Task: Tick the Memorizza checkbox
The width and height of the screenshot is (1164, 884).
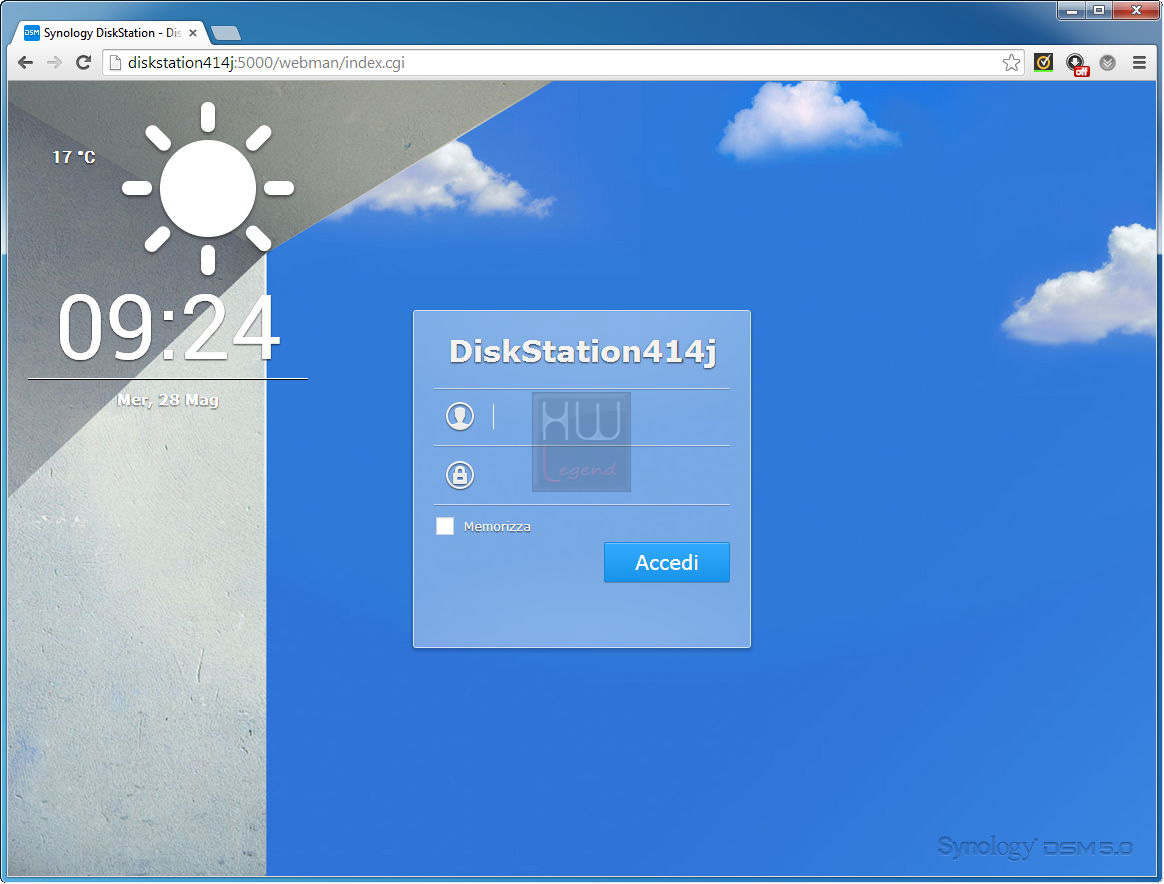Action: (445, 526)
